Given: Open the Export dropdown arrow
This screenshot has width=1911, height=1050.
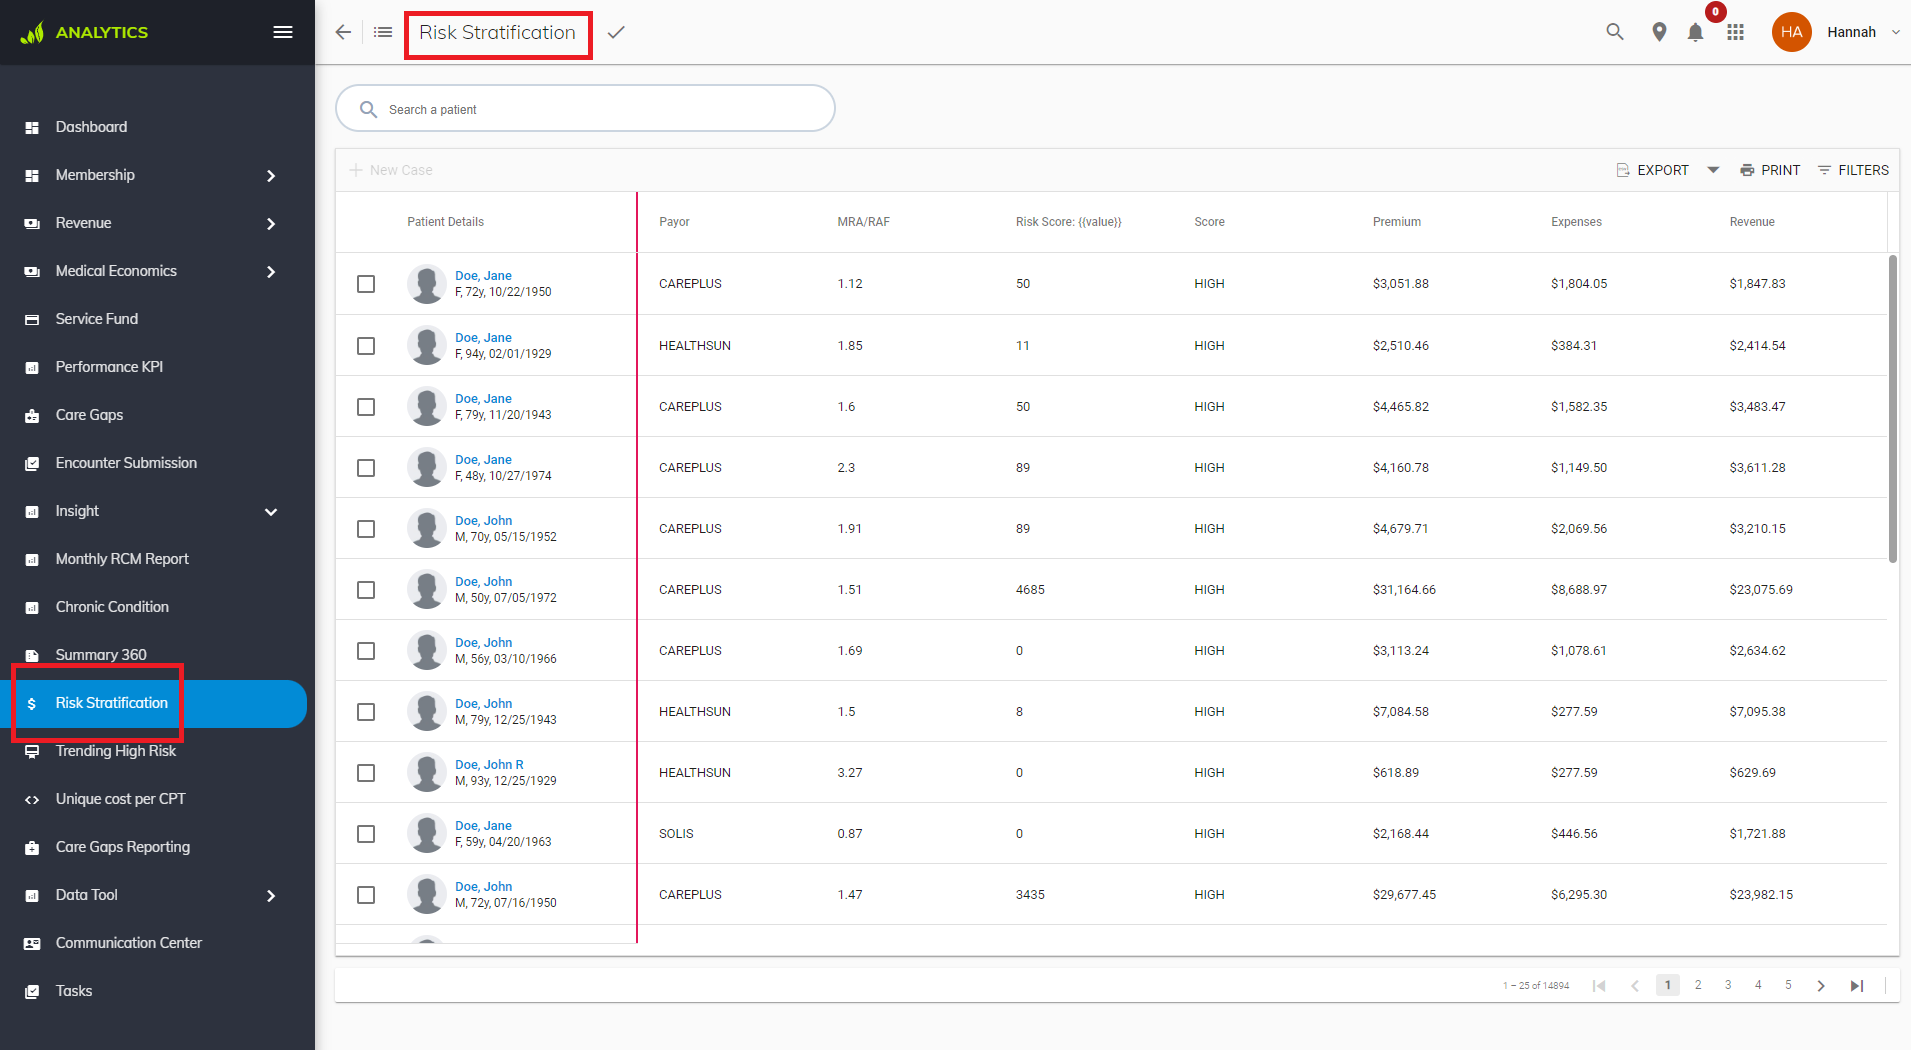Looking at the screenshot, I should tap(1713, 170).
